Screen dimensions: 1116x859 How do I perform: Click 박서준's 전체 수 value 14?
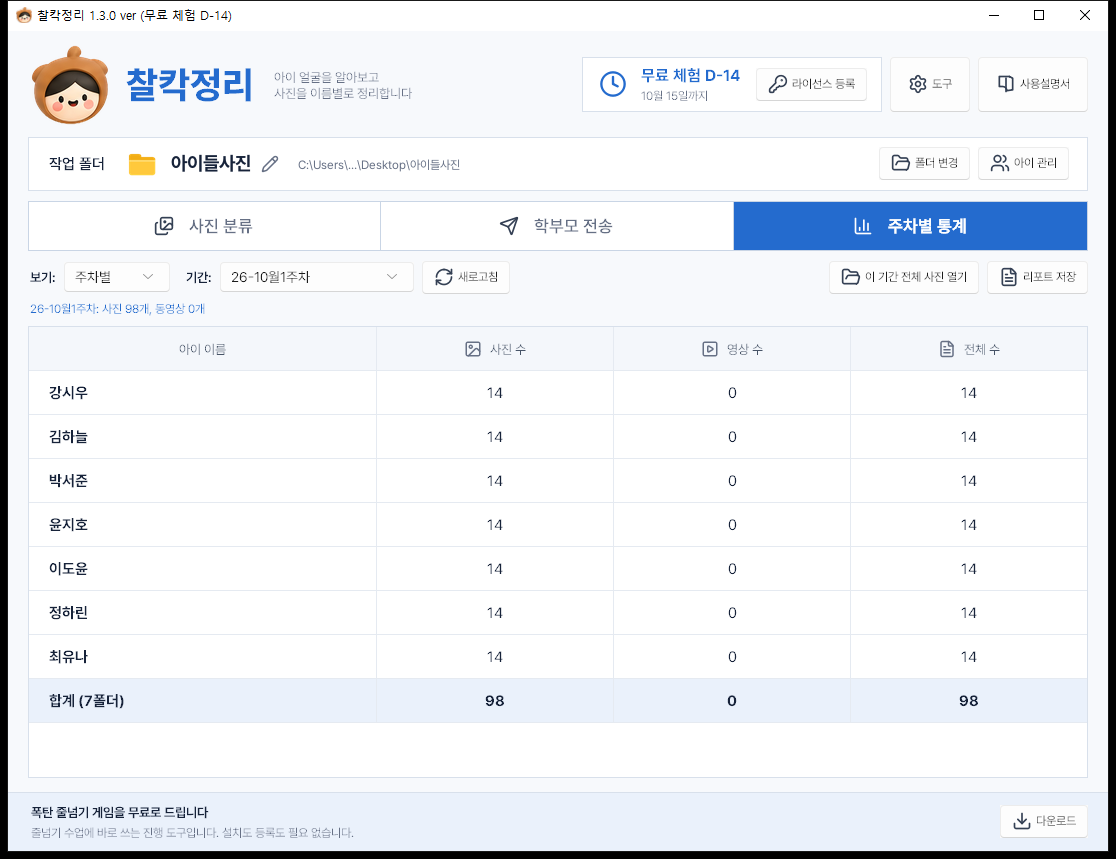pyautogui.click(x=969, y=481)
